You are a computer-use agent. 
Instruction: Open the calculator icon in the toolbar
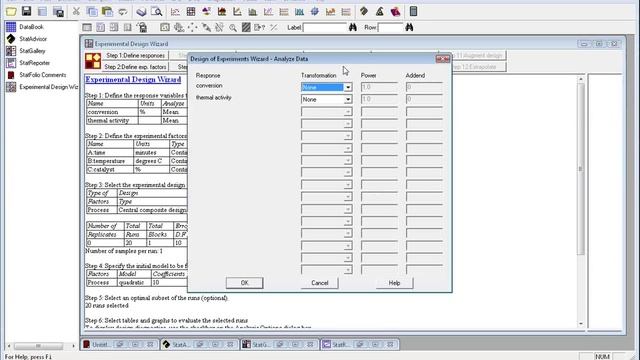413,11
